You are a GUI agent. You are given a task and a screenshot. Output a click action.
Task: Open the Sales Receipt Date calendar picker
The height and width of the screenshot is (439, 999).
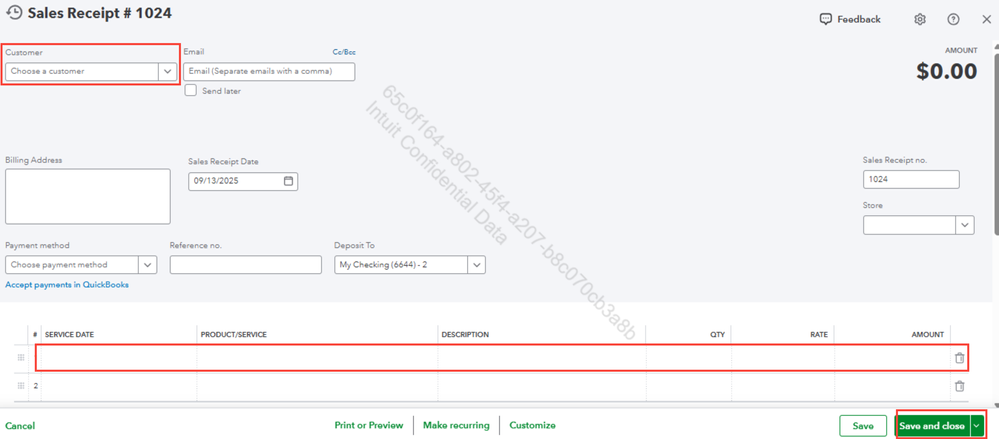(288, 181)
